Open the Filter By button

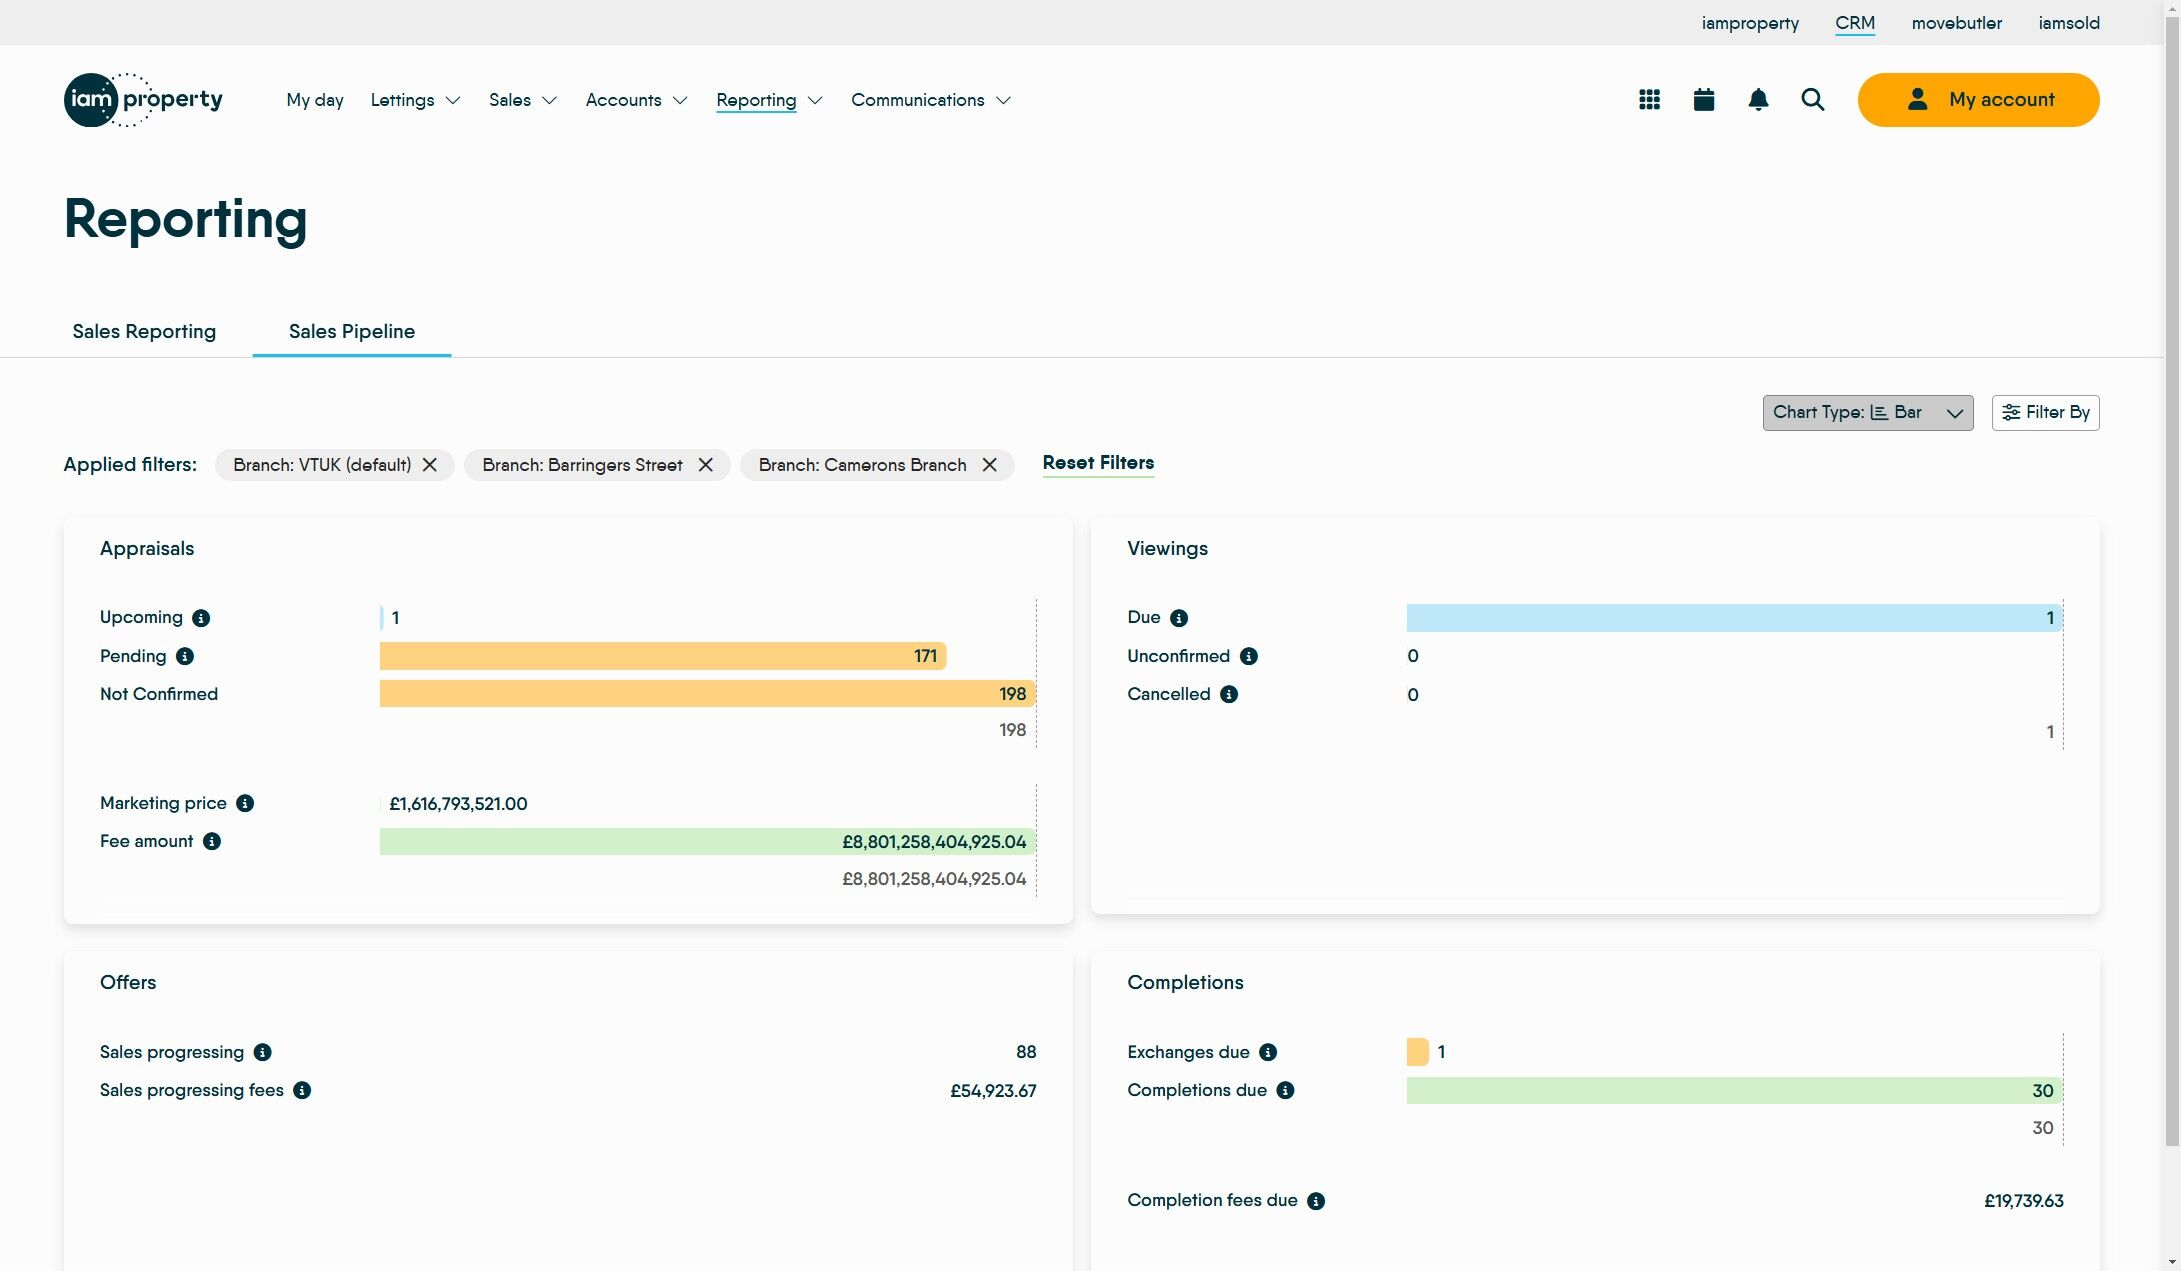2045,413
